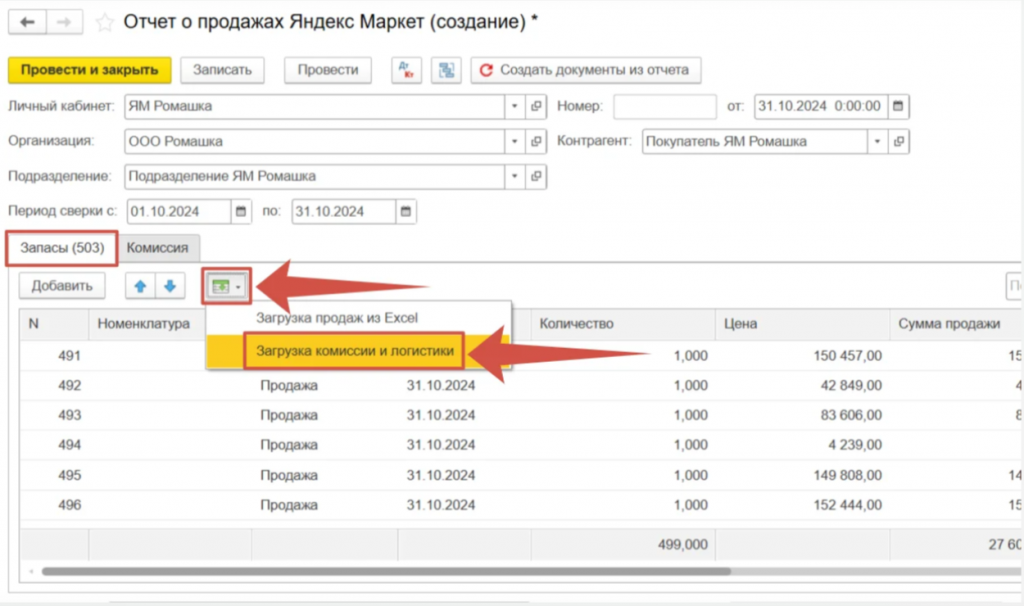Select Загрузка комиссии и логистики menu item
Image resolution: width=1024 pixels, height=606 pixels.
pos(354,351)
